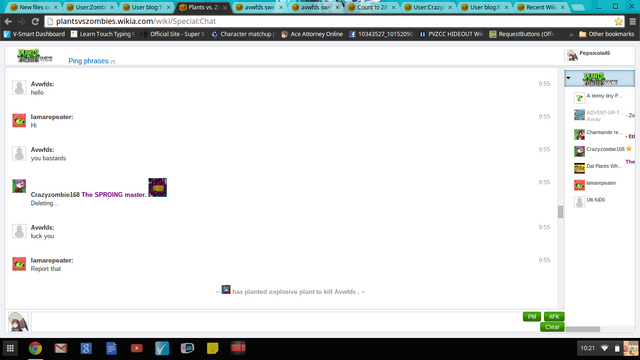Click Crazyzombie168's avatar in the chat messages
The height and width of the screenshot is (360, 640).
tap(19, 186)
